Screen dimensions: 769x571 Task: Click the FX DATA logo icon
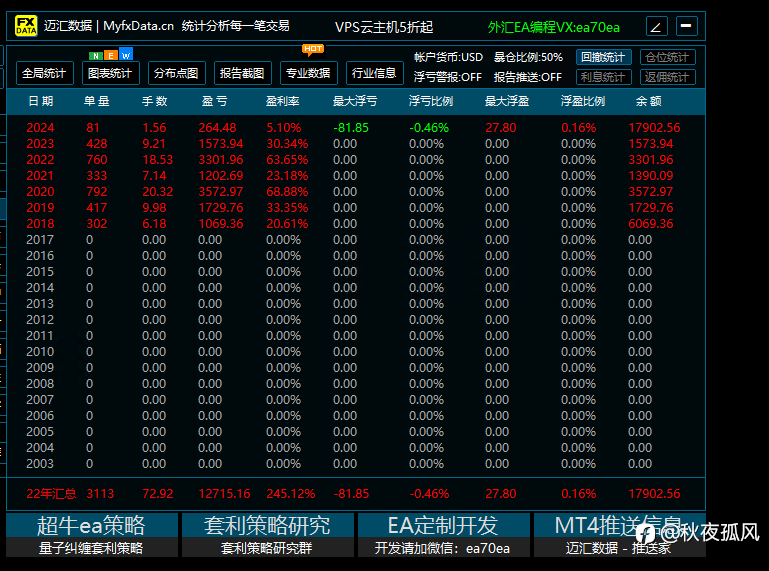[26, 26]
